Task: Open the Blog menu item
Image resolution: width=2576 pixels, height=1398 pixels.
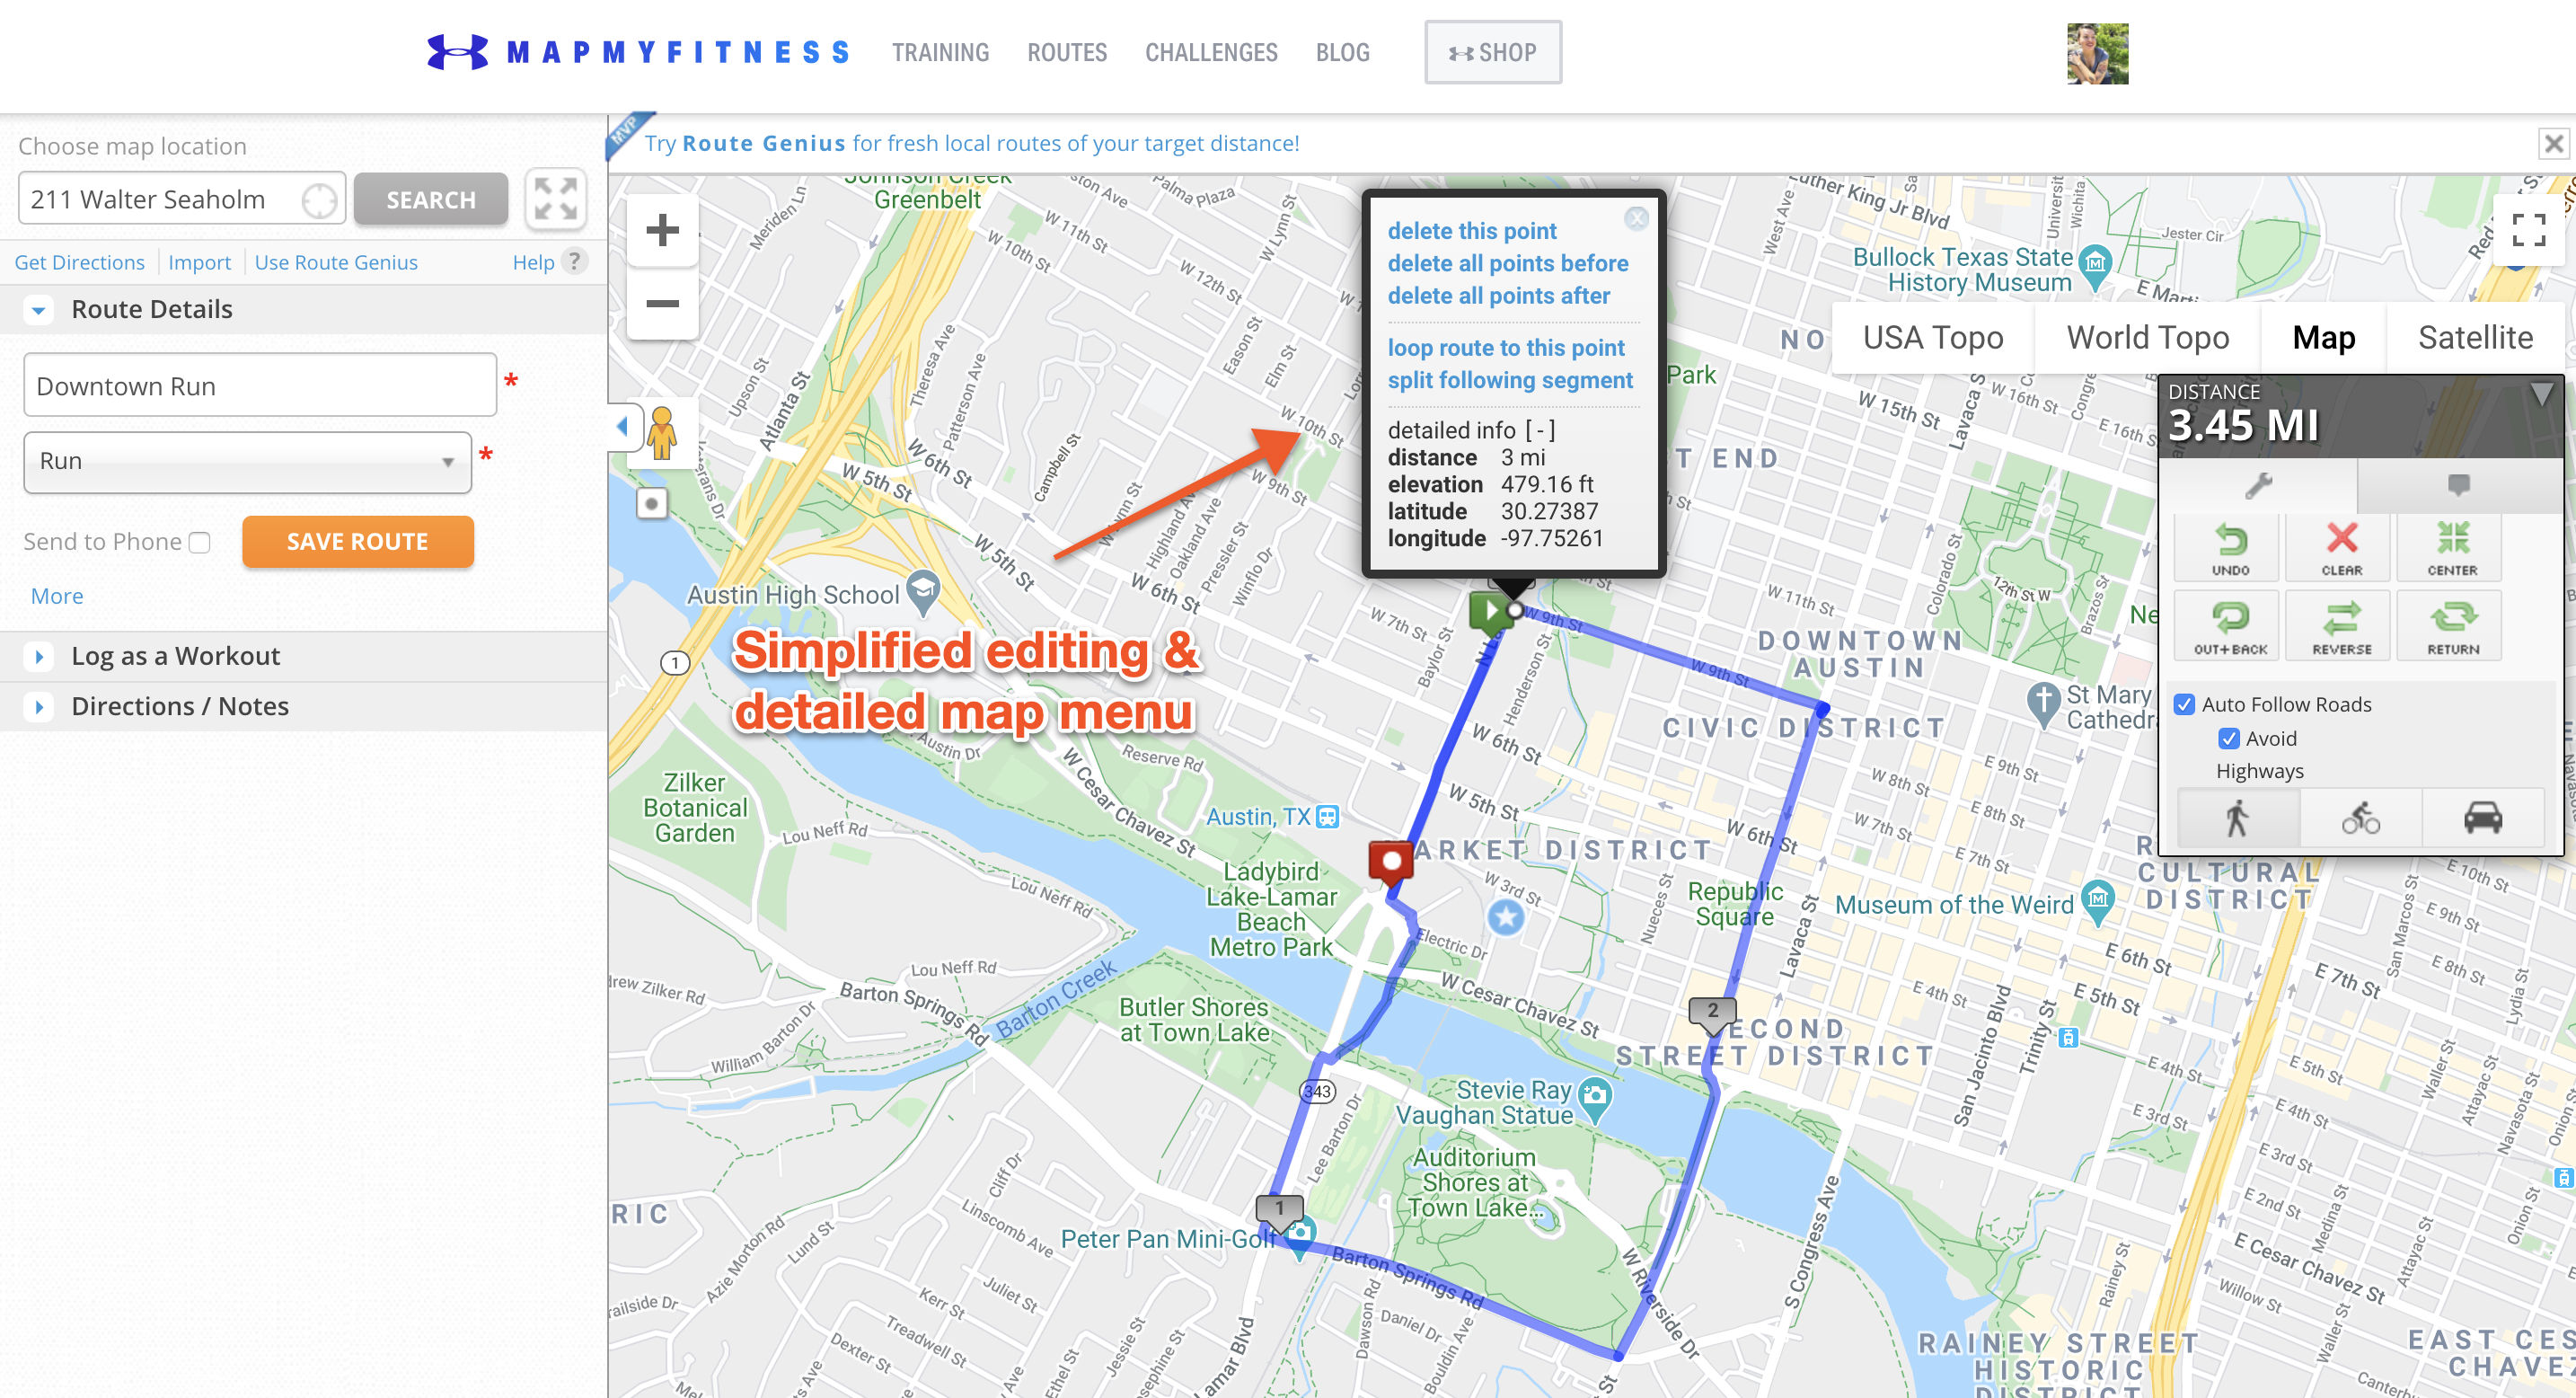Action: [1342, 52]
